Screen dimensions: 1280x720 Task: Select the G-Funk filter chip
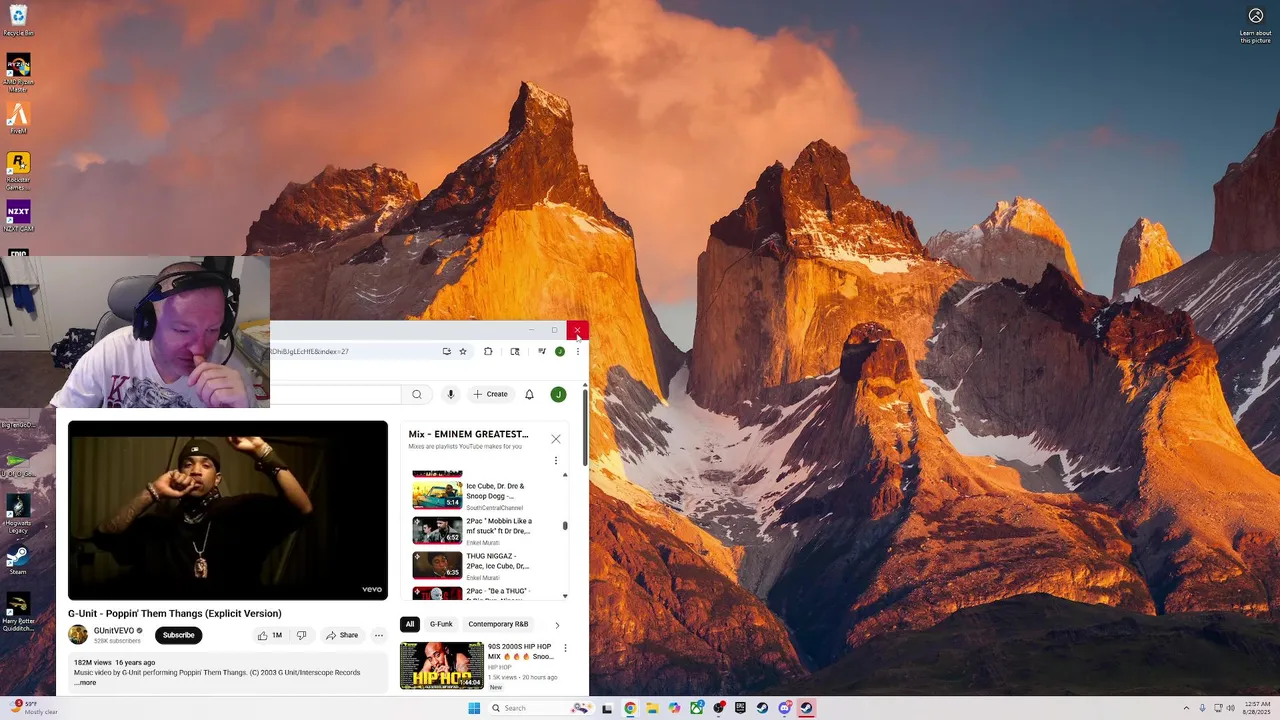point(441,624)
